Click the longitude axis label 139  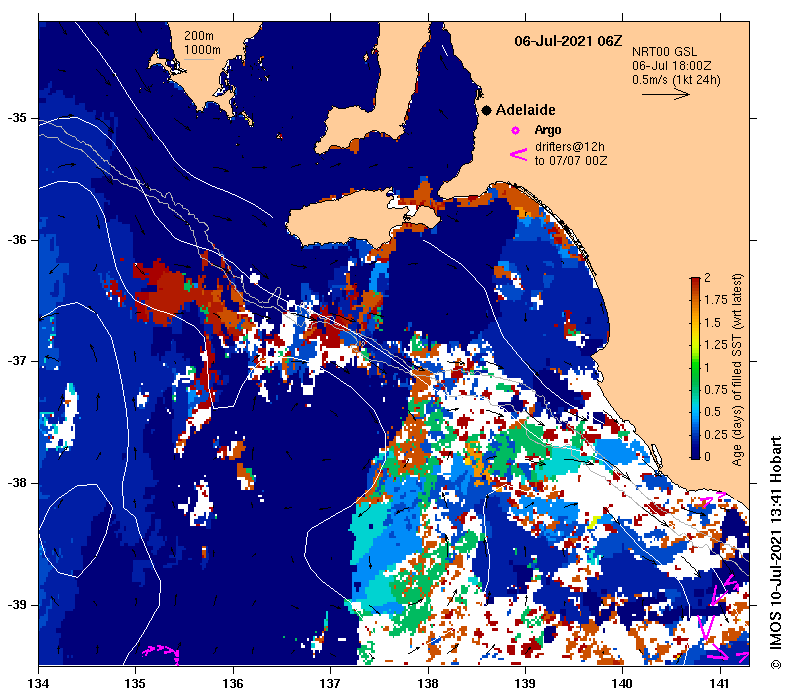tap(526, 684)
